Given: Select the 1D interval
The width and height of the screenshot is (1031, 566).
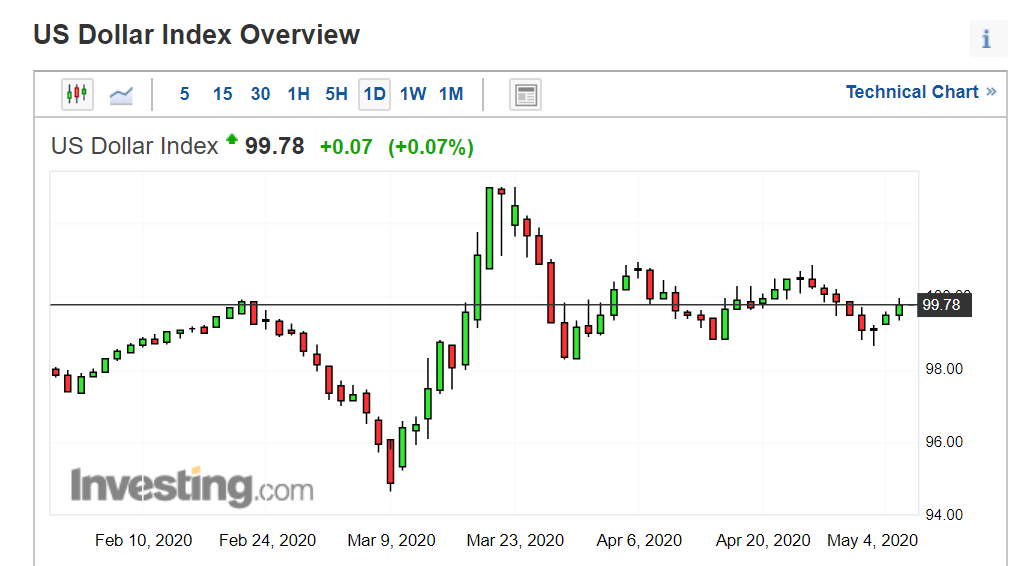Looking at the screenshot, I should pos(374,94).
